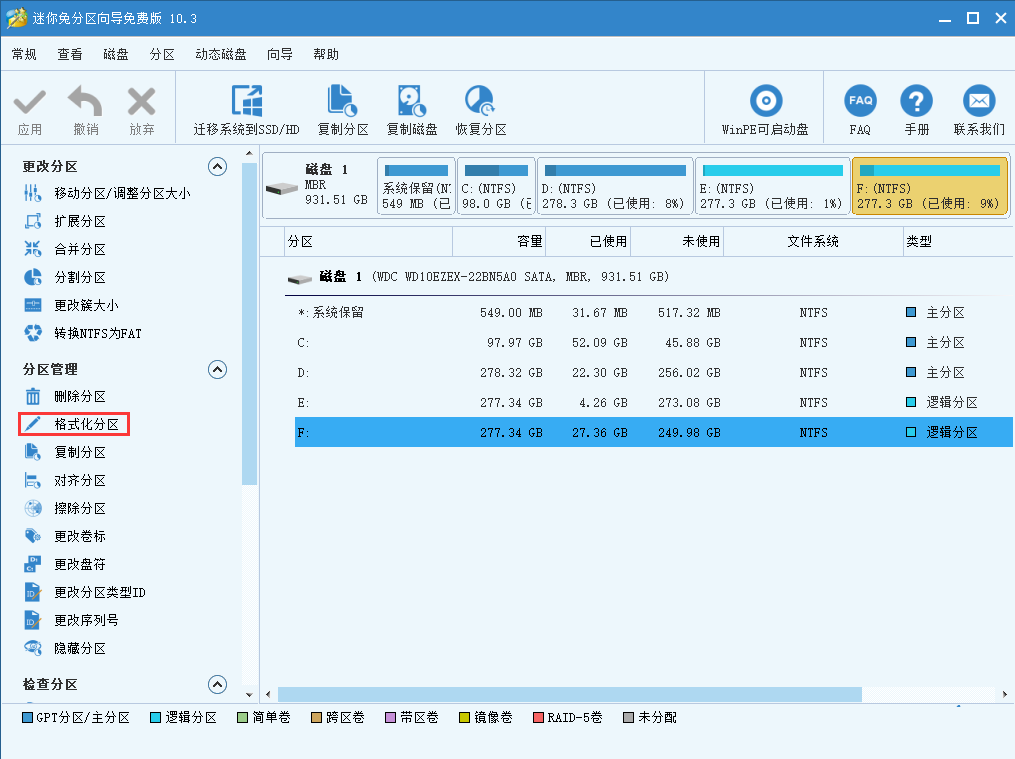Click the sidebar scroll up arrow

coord(249,153)
